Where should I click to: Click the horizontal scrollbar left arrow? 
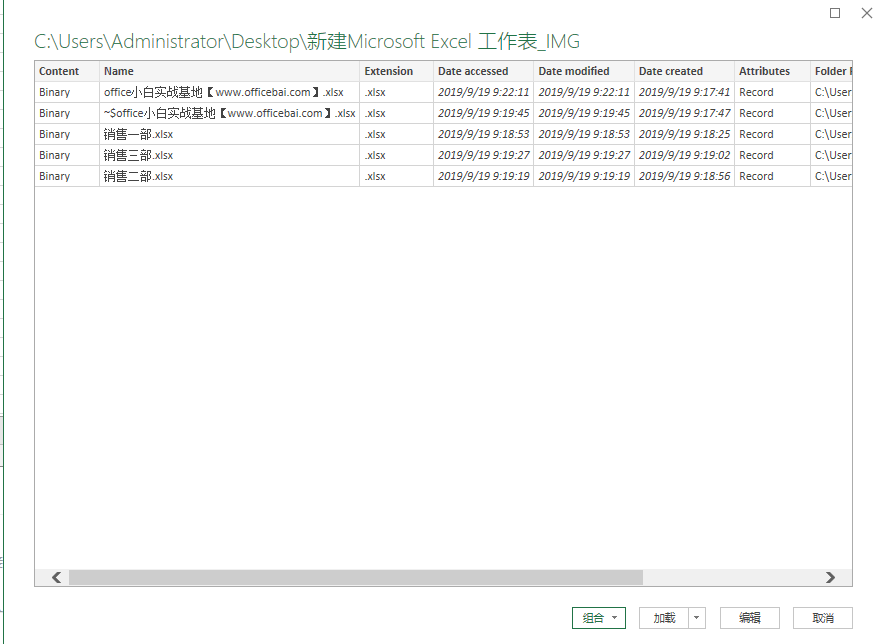click(57, 577)
